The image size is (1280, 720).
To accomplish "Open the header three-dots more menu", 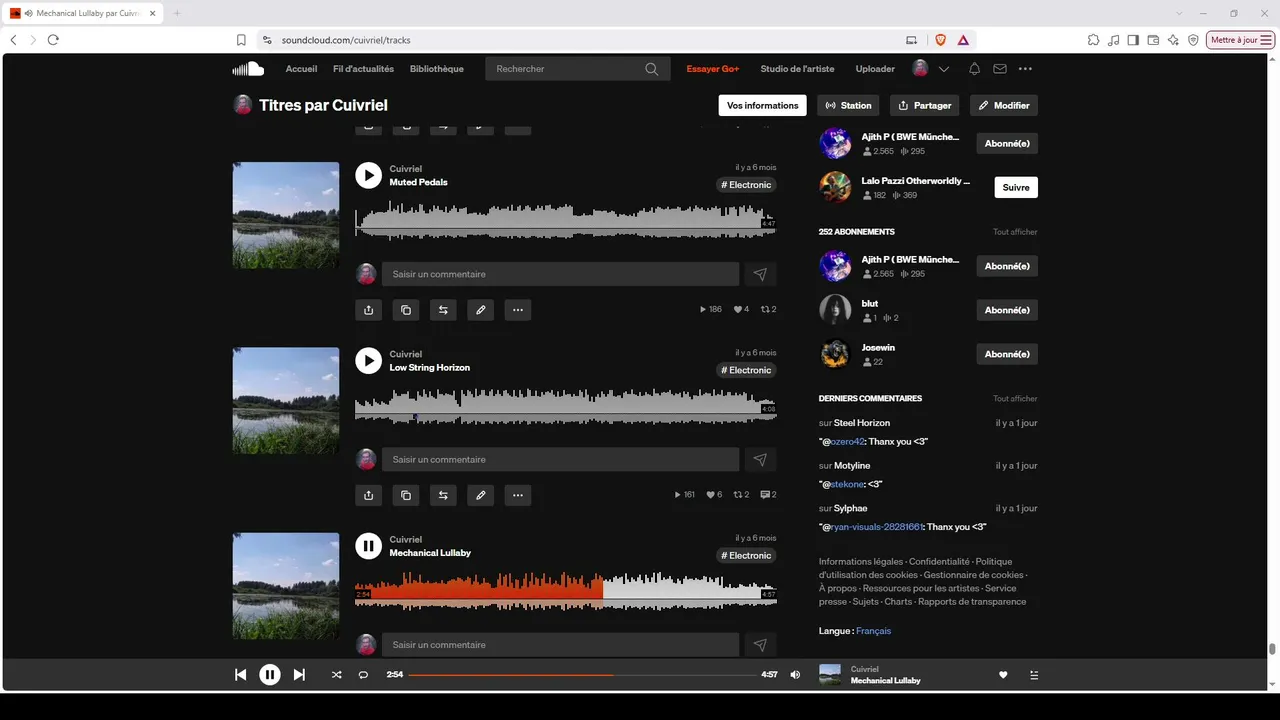I will tap(1025, 69).
